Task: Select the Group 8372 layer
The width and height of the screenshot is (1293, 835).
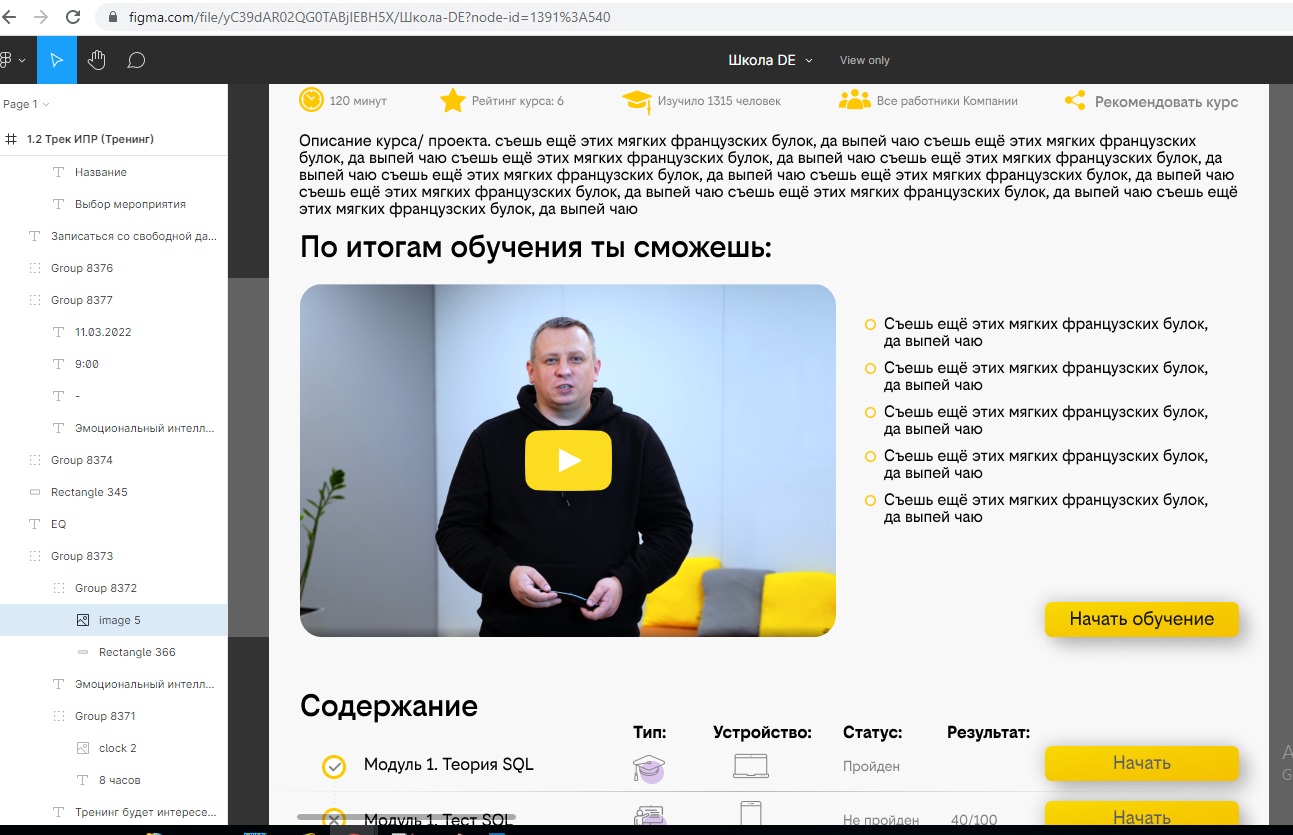Action: pyautogui.click(x=106, y=588)
